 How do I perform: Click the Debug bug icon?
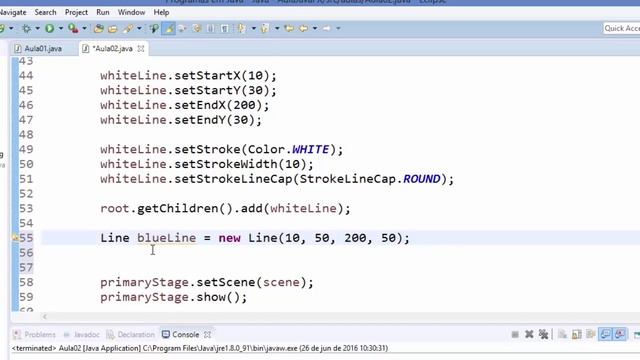click(x=27, y=29)
